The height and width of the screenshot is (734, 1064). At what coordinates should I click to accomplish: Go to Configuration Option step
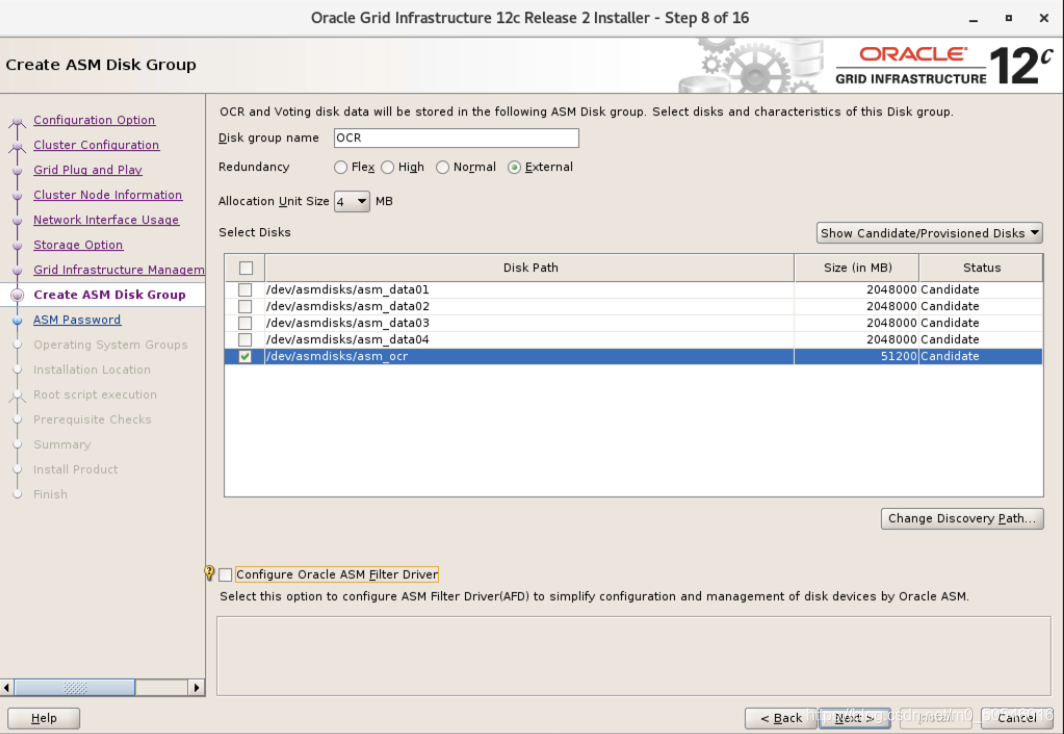point(94,120)
